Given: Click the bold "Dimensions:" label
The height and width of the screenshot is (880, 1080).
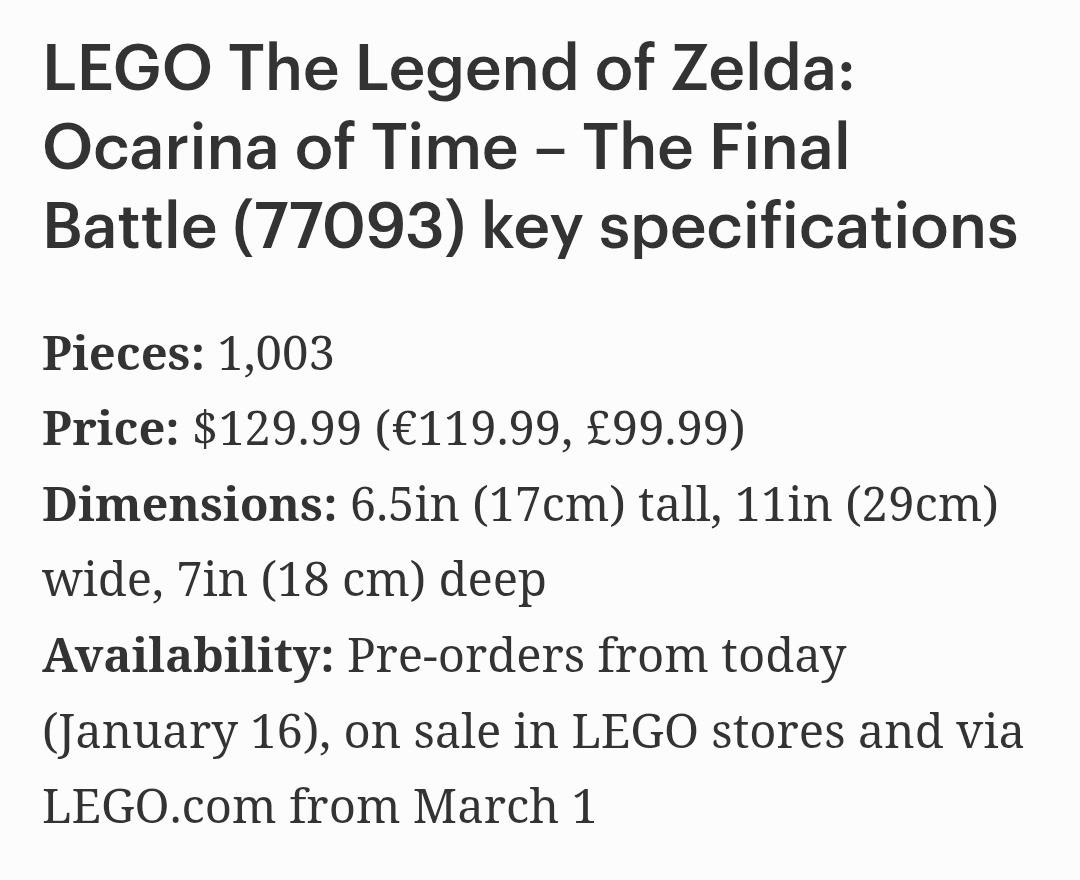Looking at the screenshot, I should [189, 504].
